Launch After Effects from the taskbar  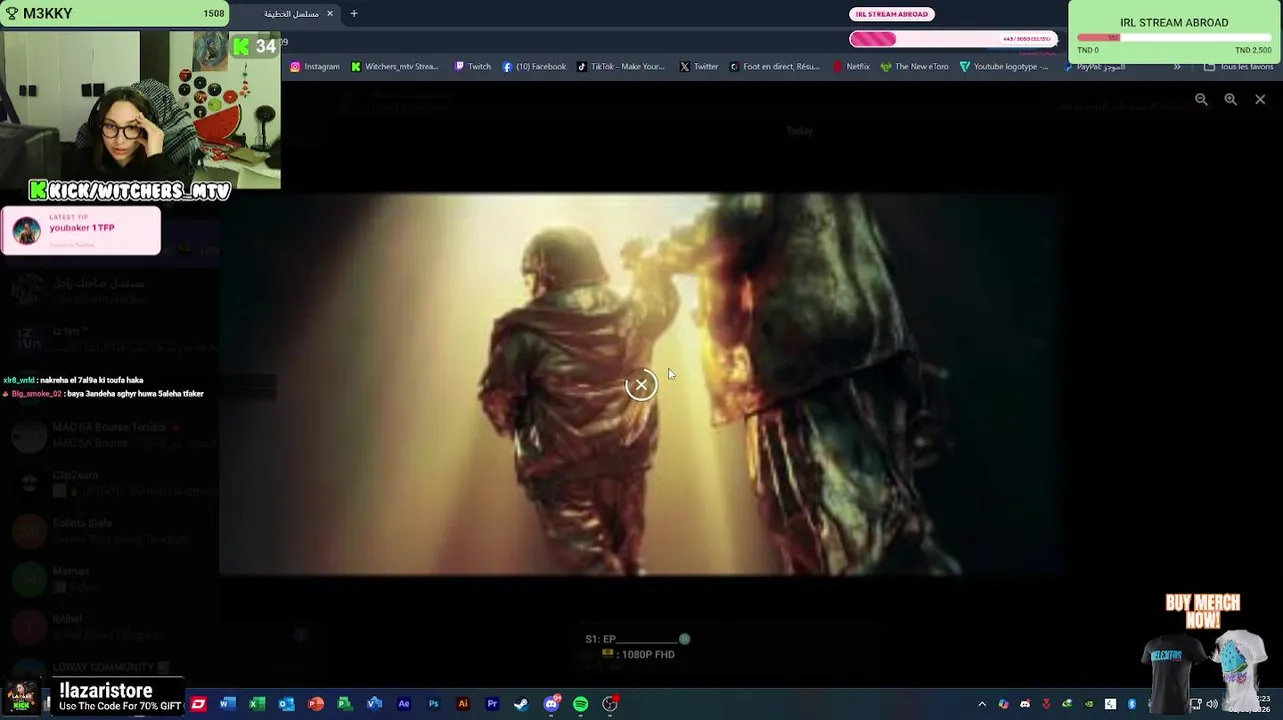coord(404,704)
